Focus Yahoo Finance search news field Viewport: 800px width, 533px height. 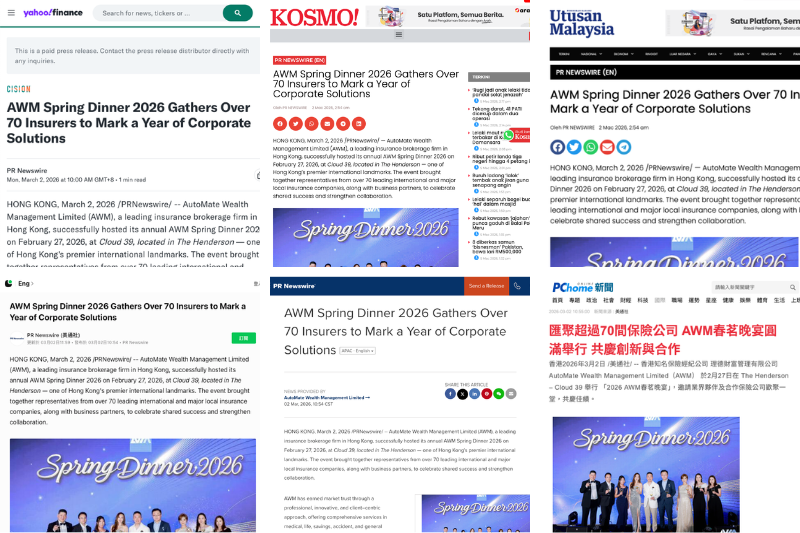159,13
